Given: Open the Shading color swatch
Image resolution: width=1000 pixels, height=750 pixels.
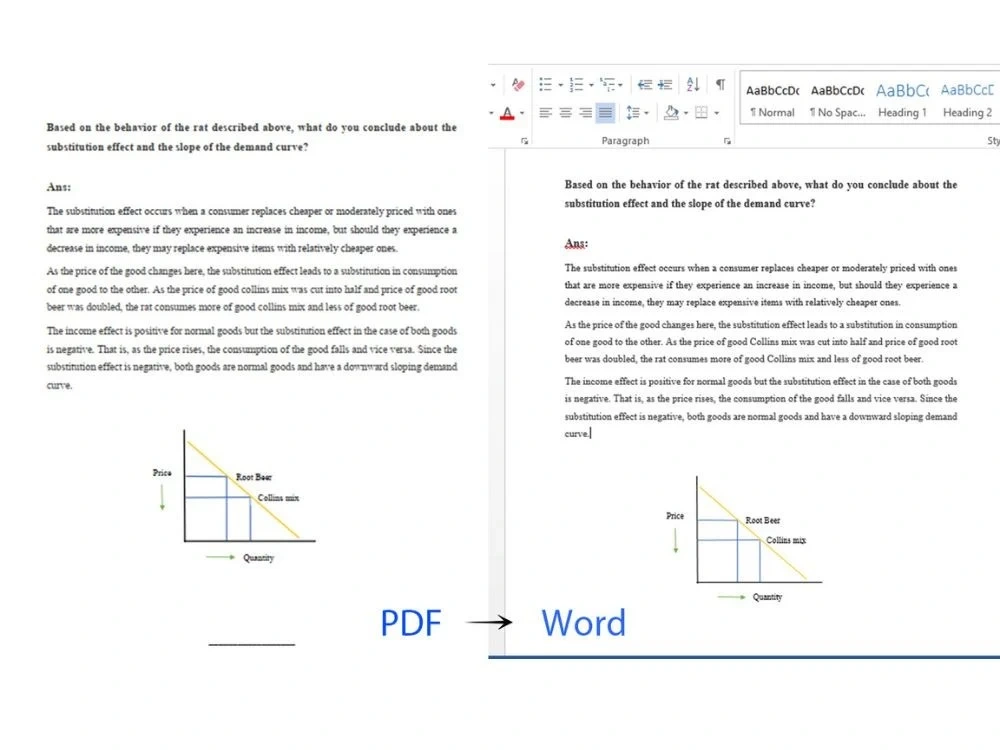Looking at the screenshot, I should 684,112.
